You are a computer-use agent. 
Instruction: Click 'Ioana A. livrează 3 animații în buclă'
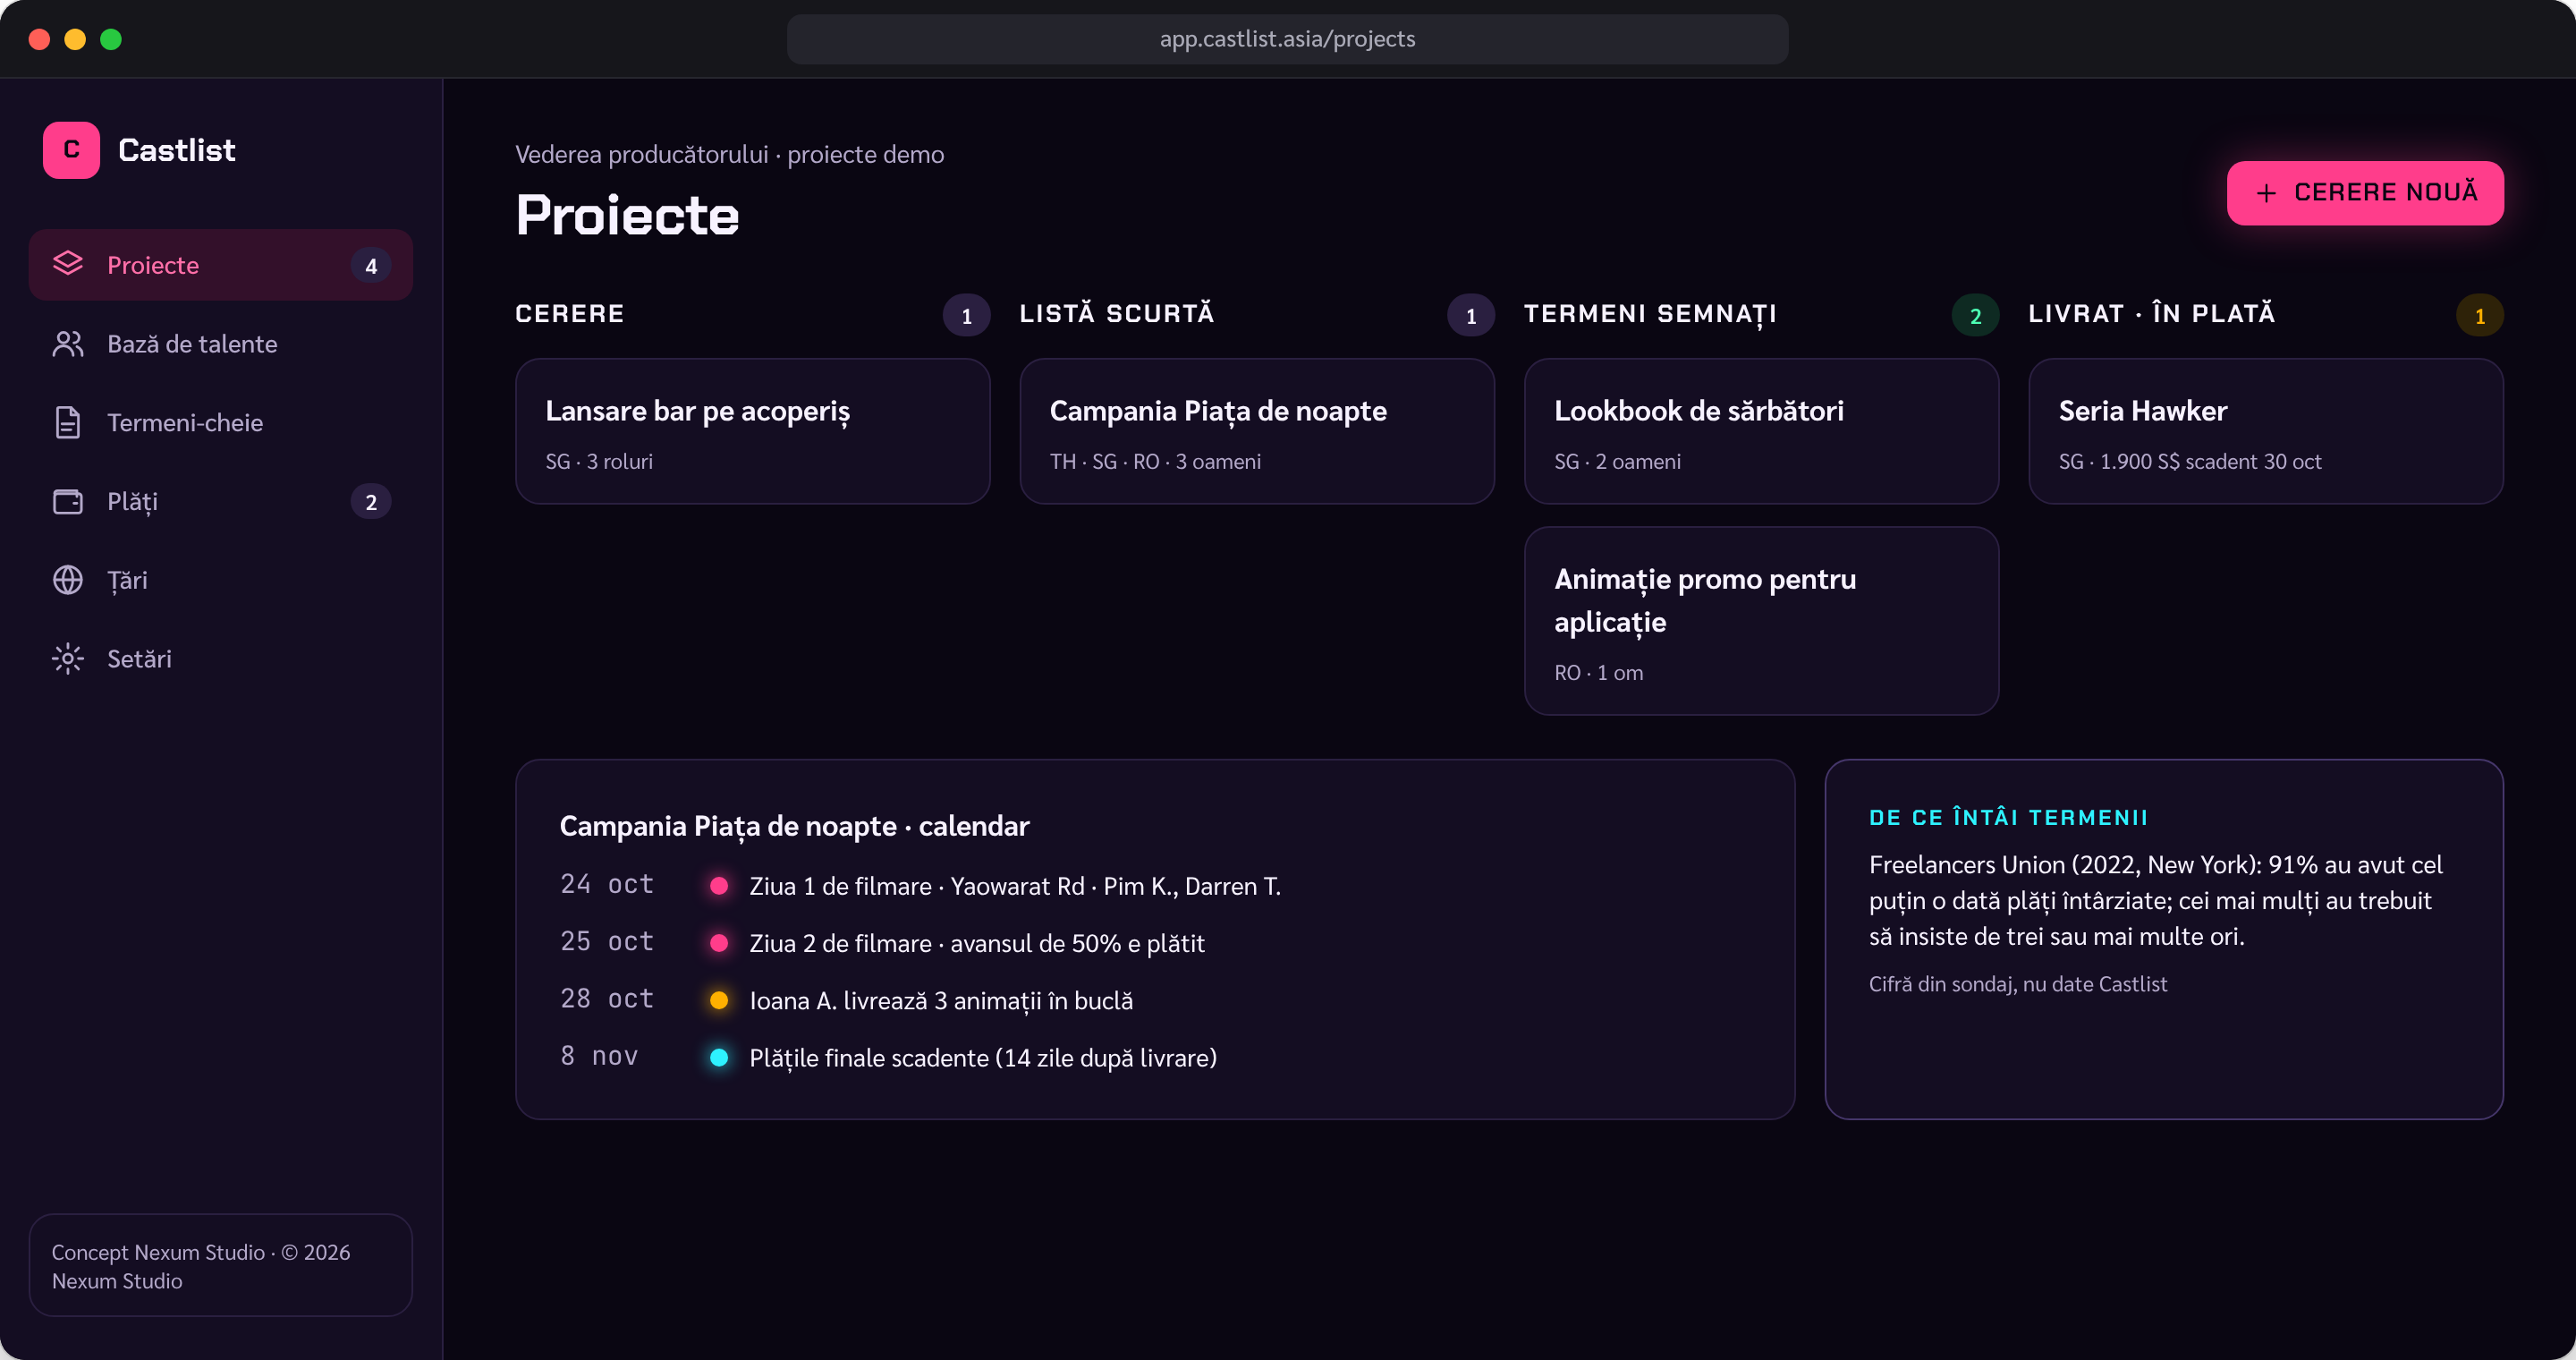pyautogui.click(x=941, y=1000)
